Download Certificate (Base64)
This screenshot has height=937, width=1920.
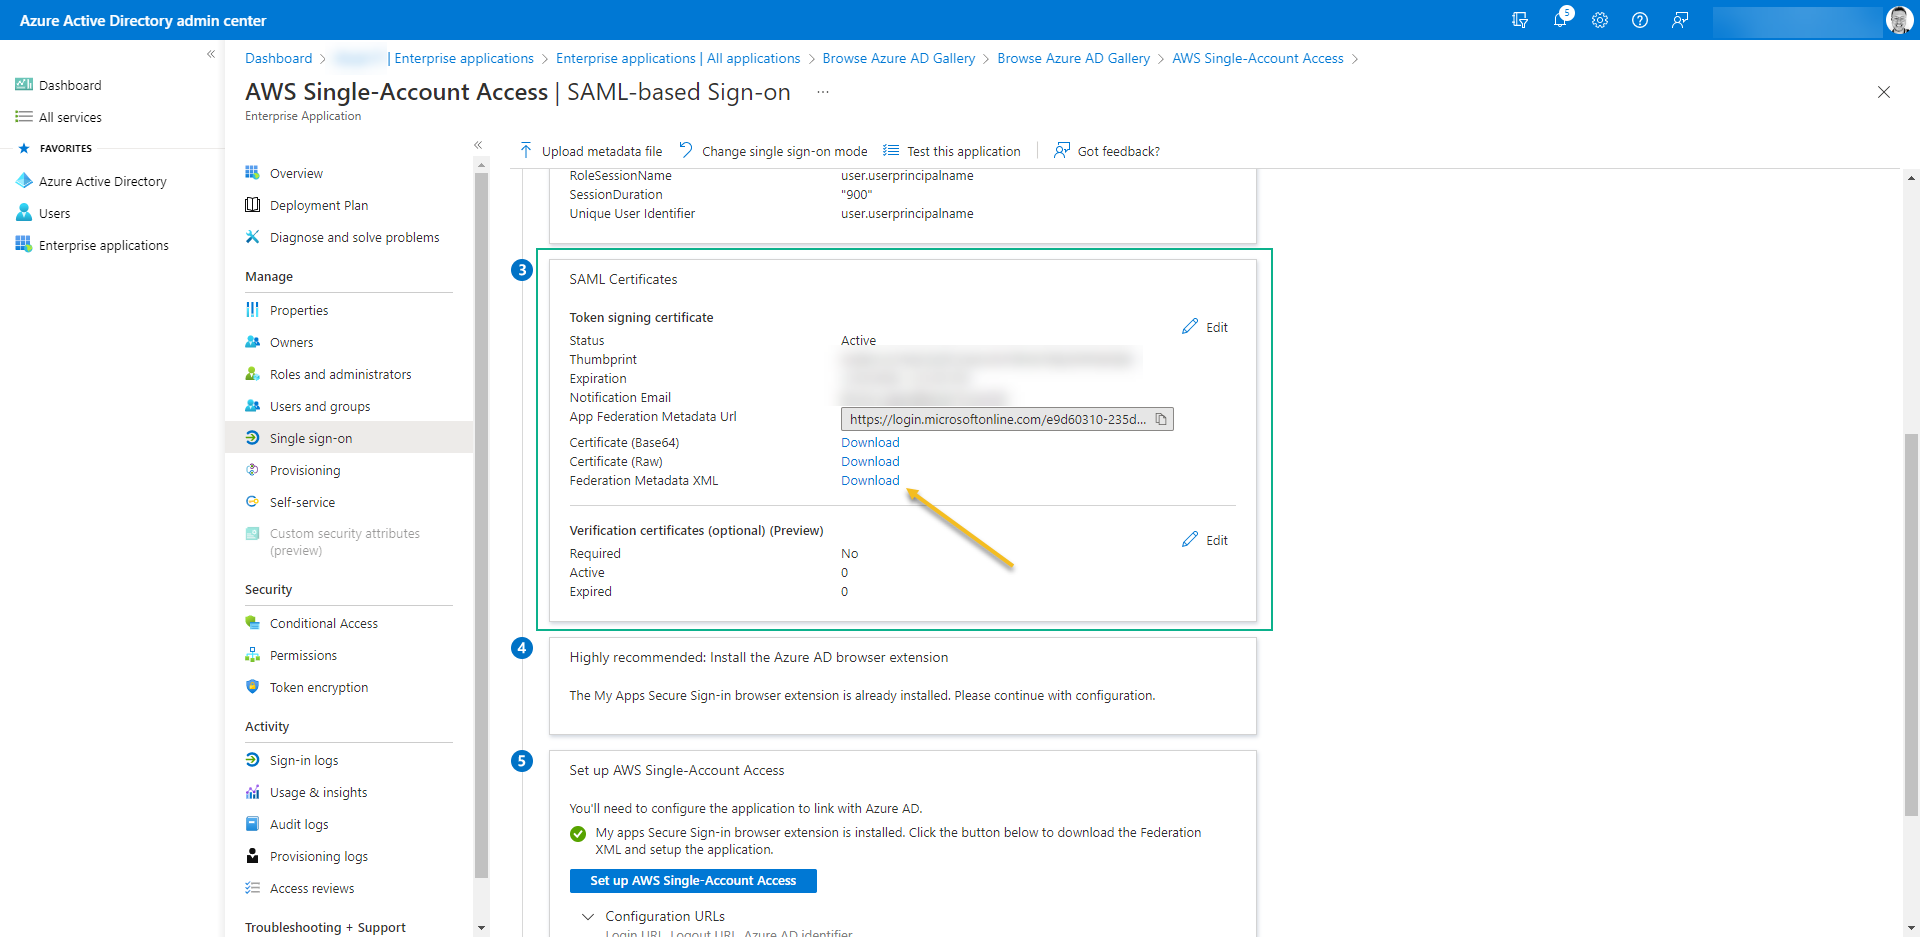pos(870,443)
